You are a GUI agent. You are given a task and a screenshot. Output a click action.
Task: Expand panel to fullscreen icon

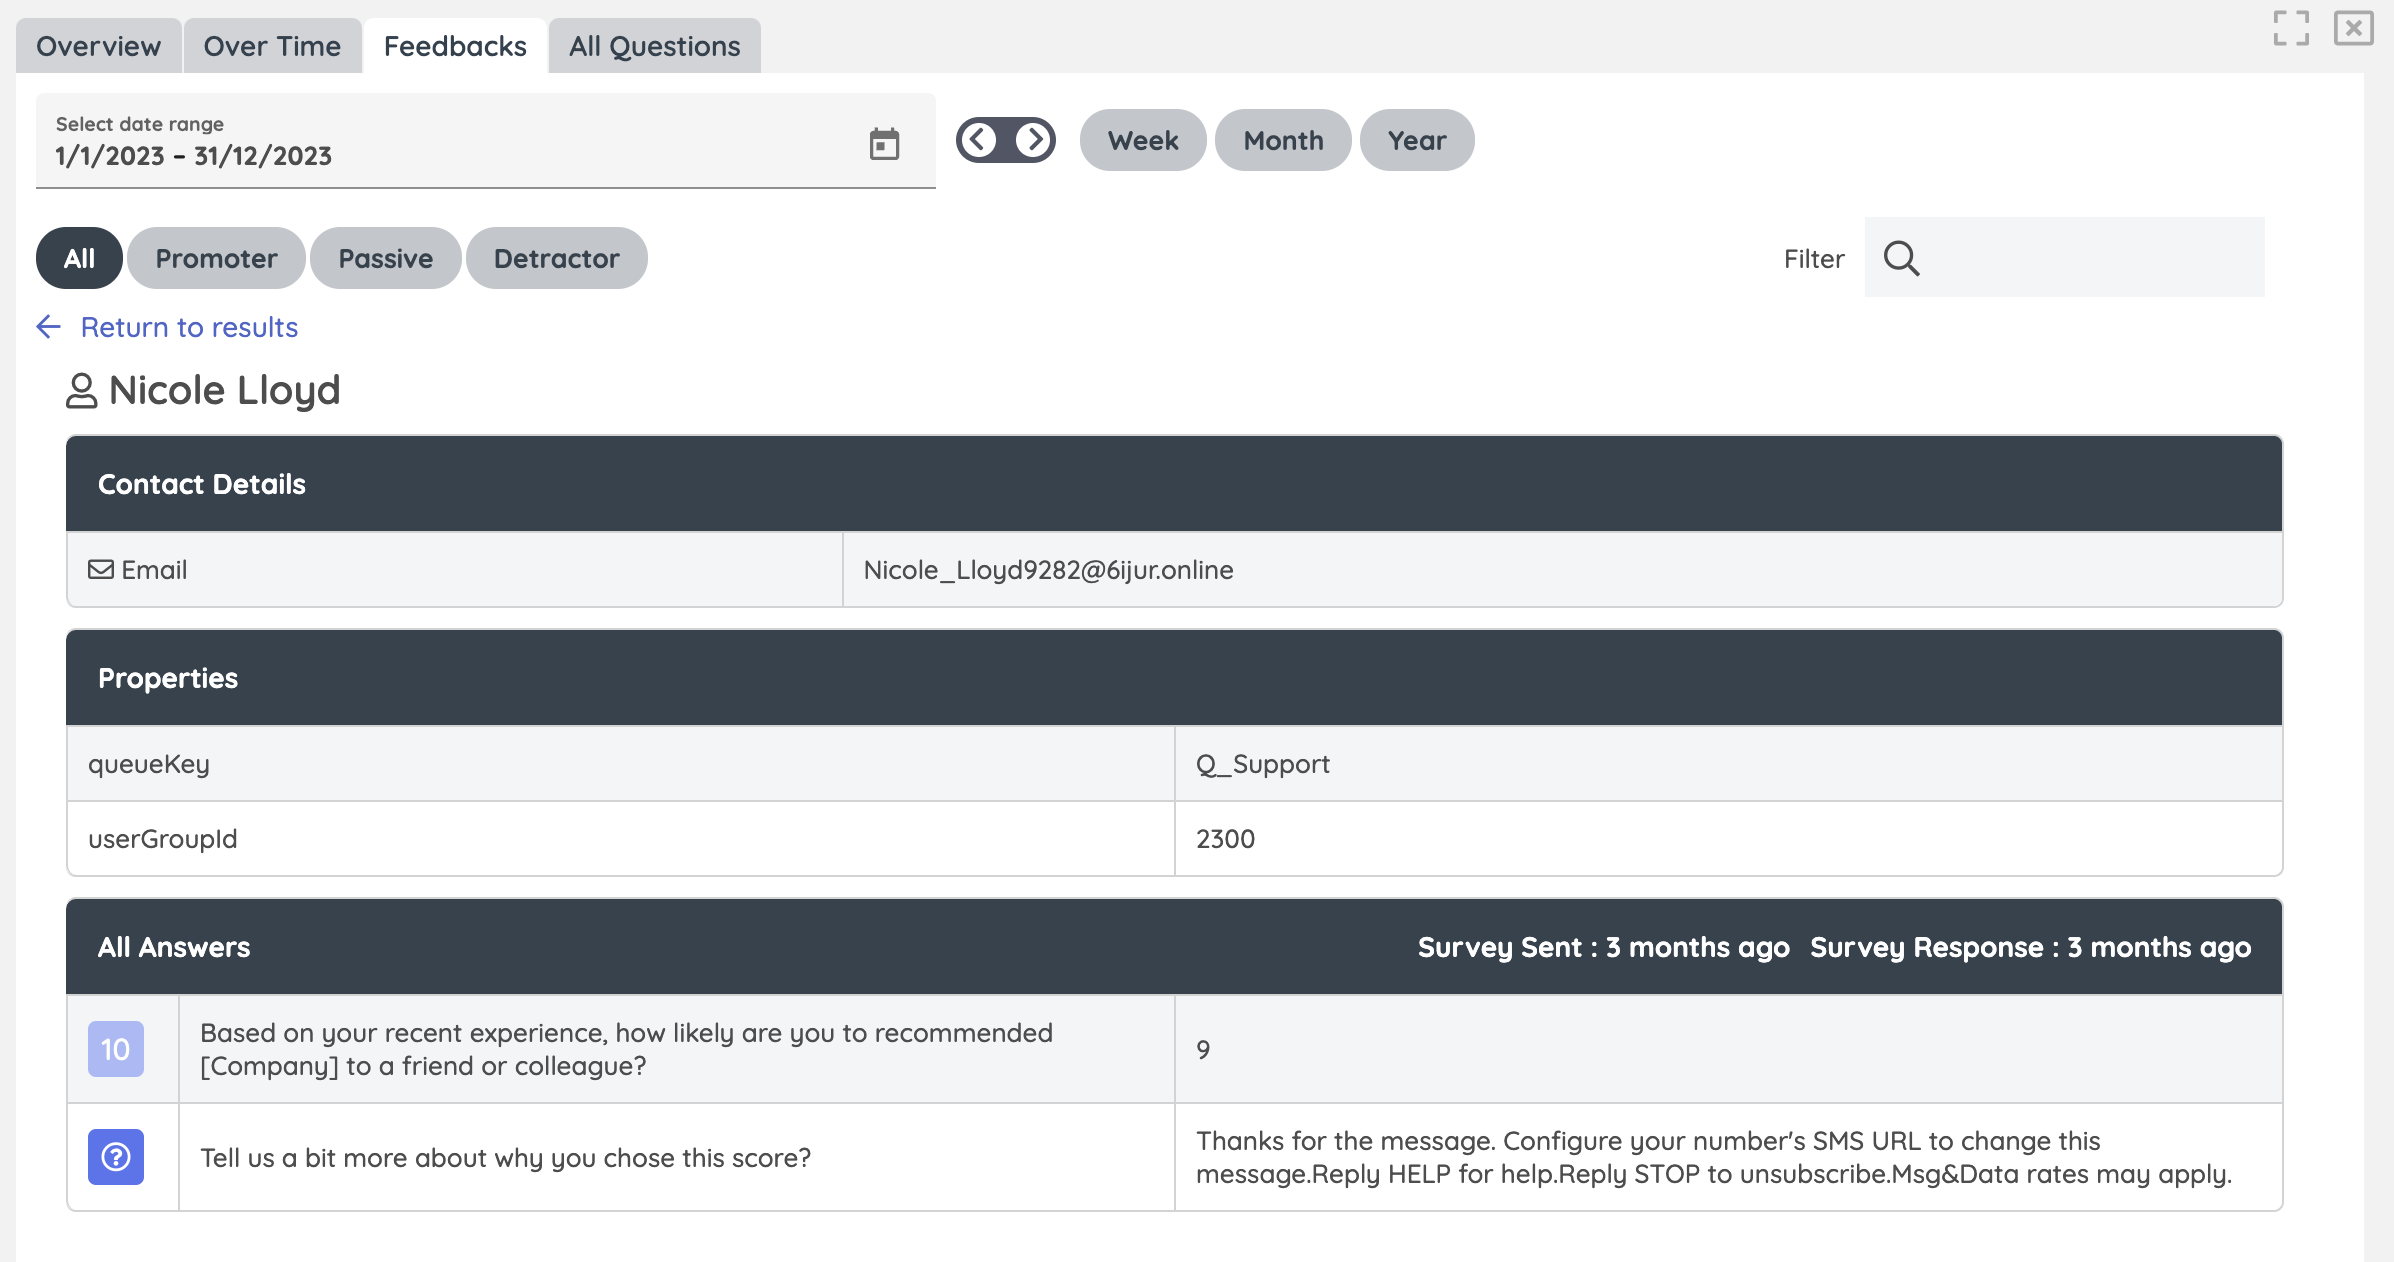[x=2290, y=28]
